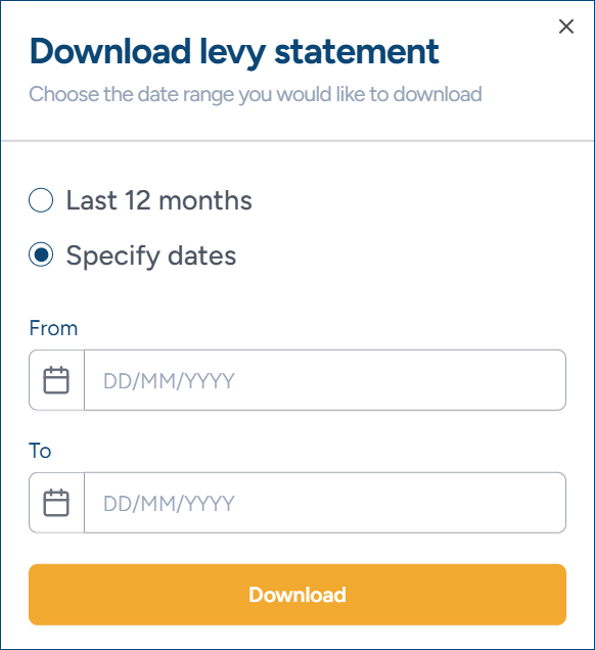Choose the end date calendar button
The width and height of the screenshot is (595, 650).
56,502
